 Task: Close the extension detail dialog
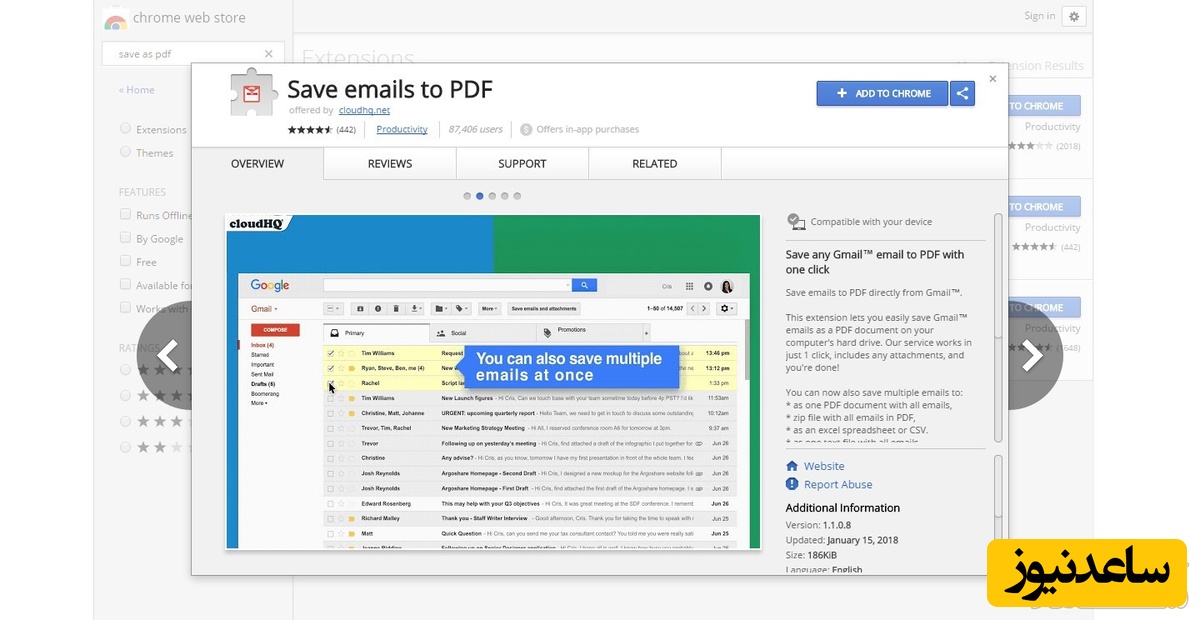click(992, 78)
